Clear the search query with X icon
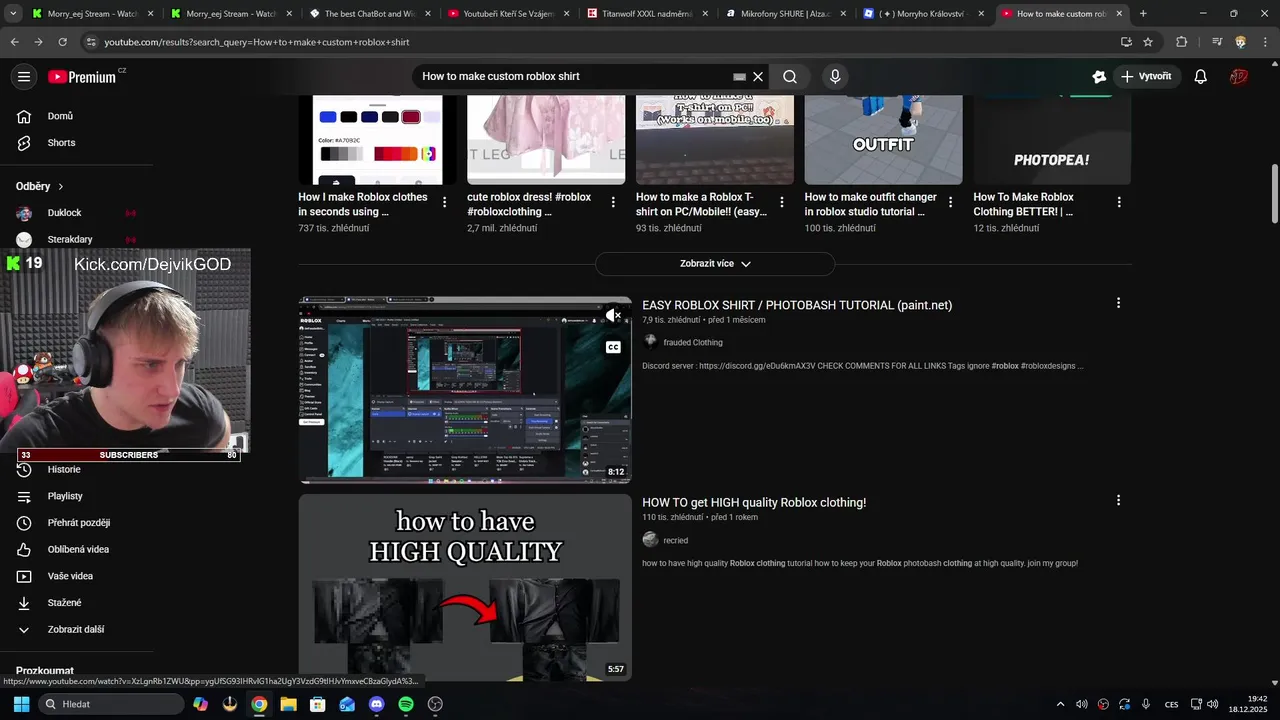1280x720 pixels. click(x=758, y=77)
